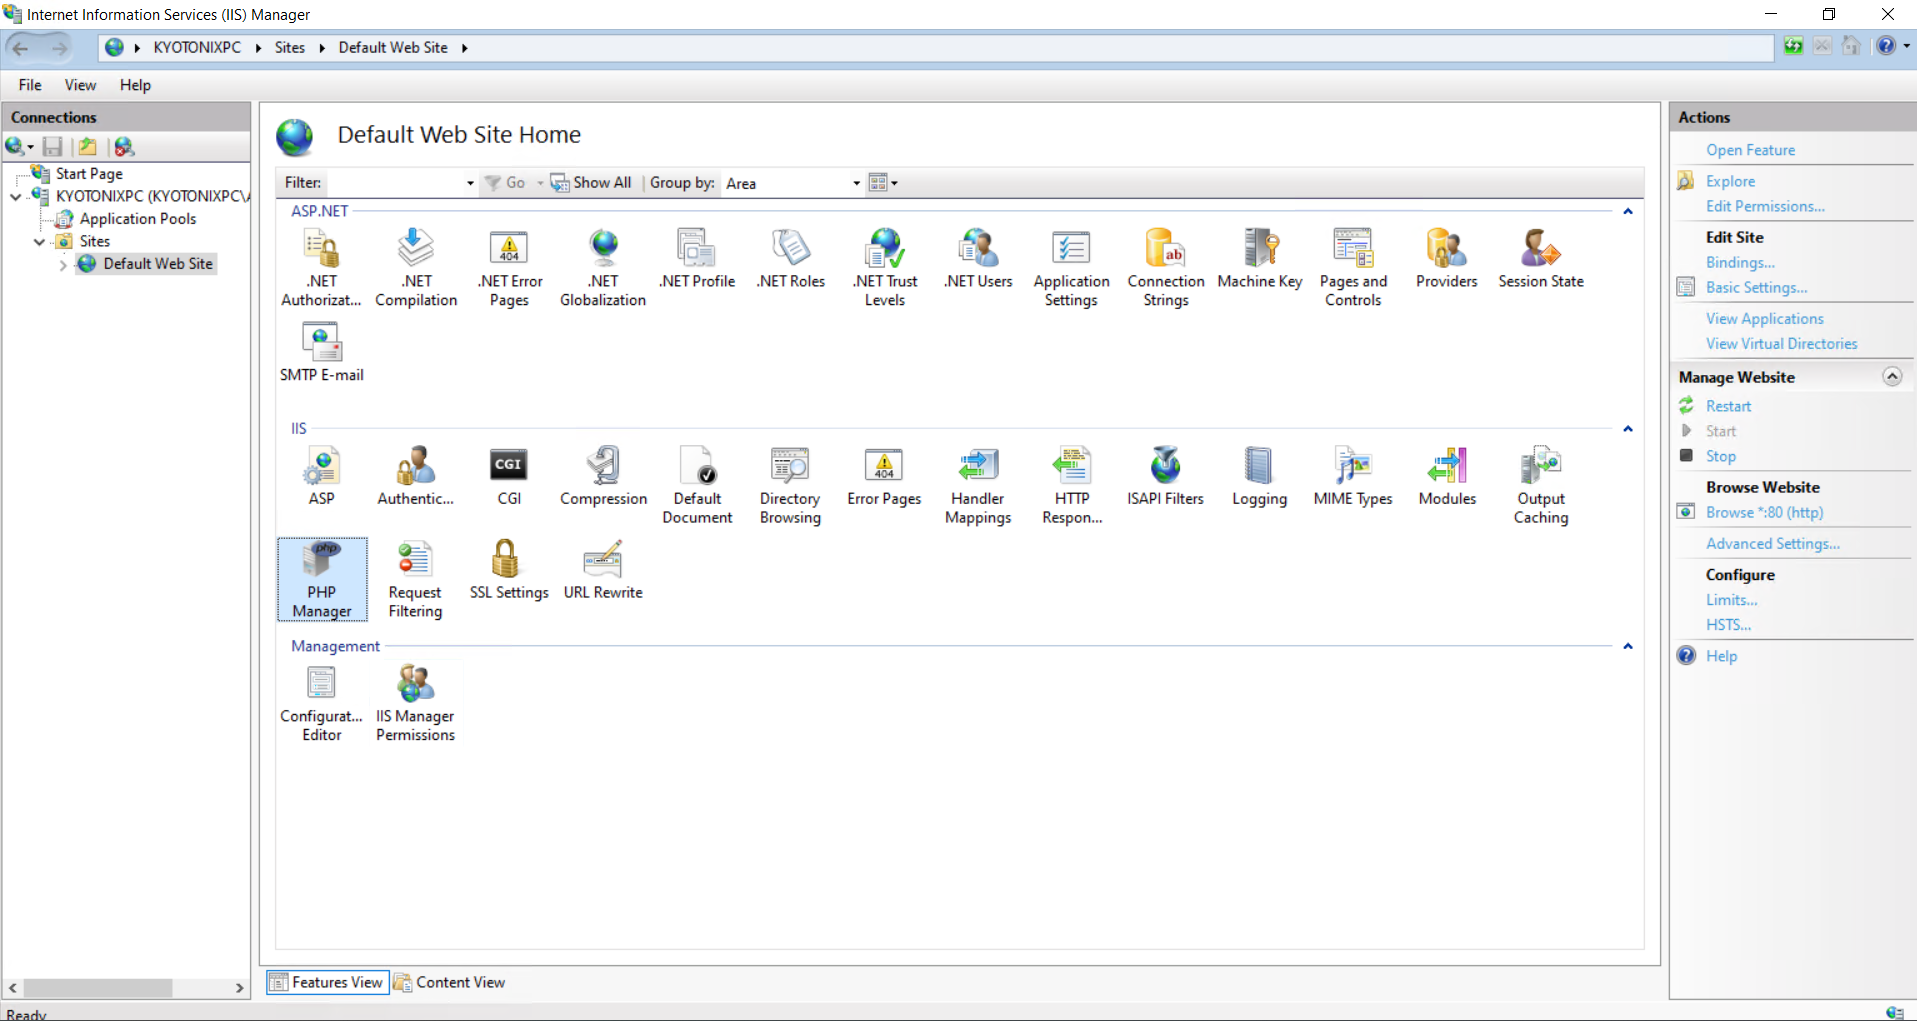Open SMTP E-mail feature

(321, 352)
